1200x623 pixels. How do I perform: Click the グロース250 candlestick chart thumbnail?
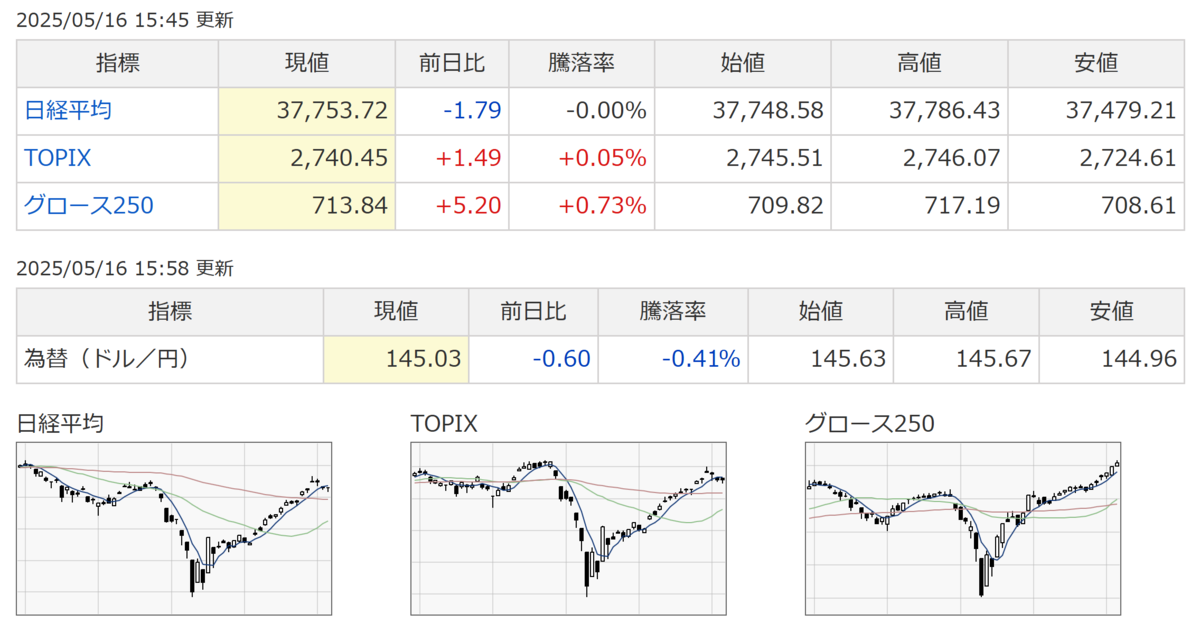coord(963,530)
